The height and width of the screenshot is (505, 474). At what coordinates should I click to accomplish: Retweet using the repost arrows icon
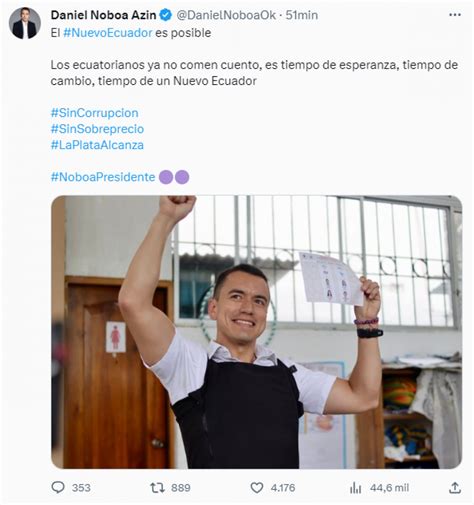tap(157, 488)
